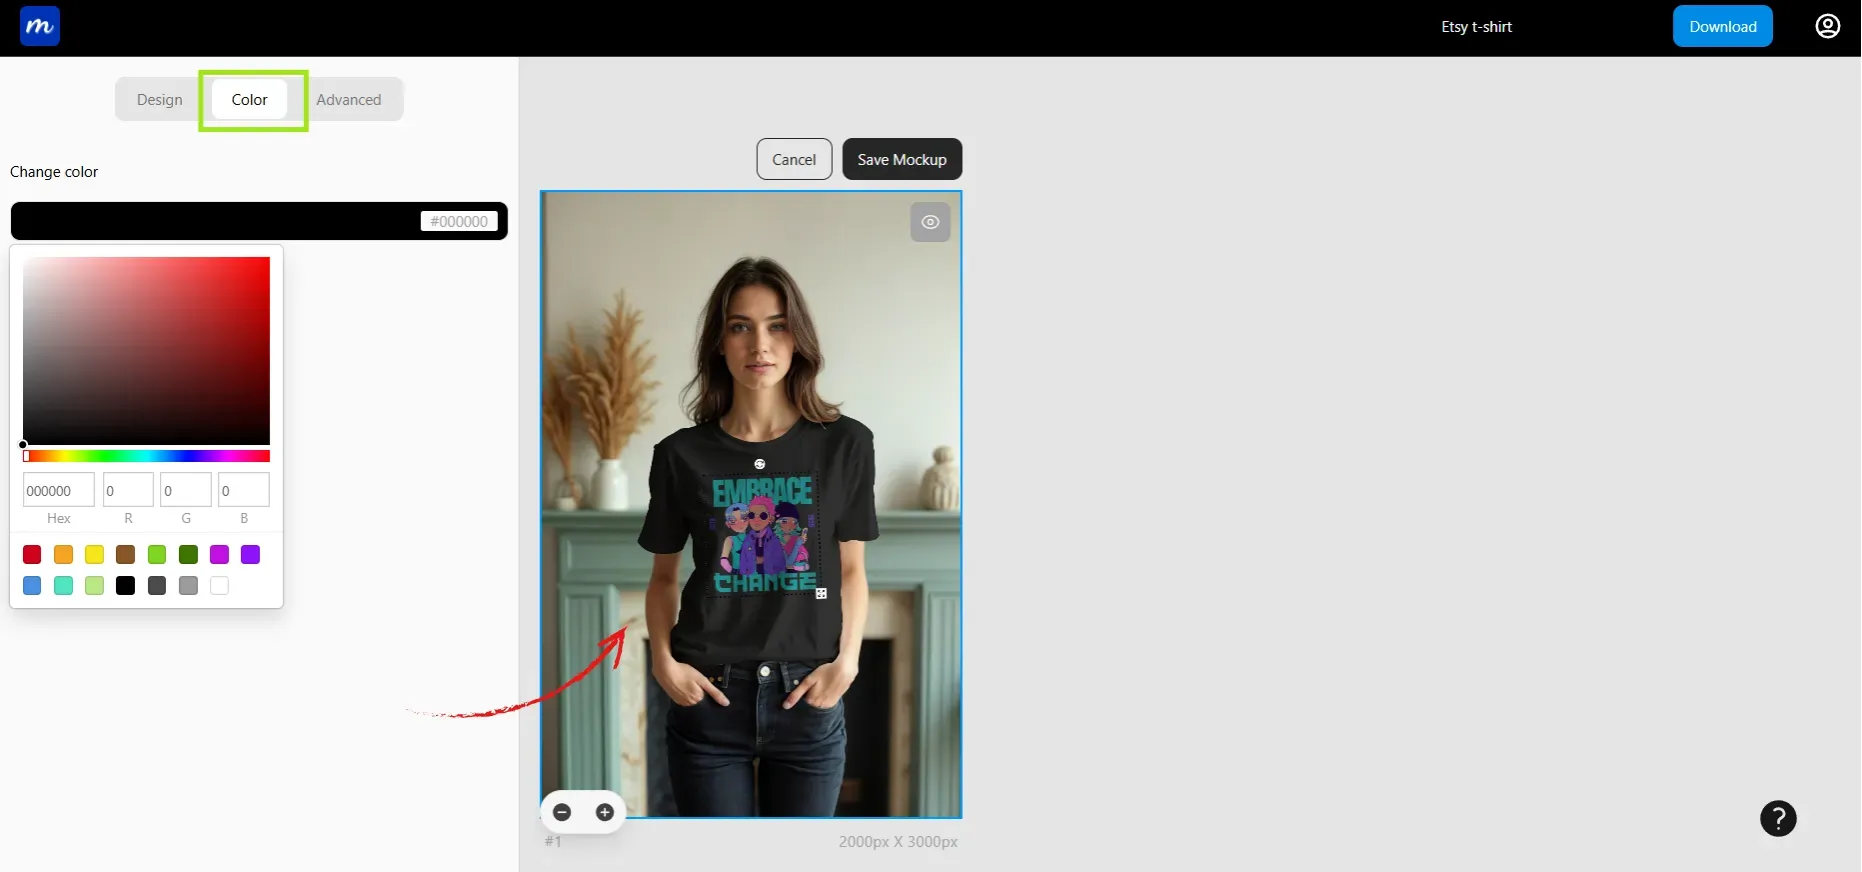Image resolution: width=1862 pixels, height=872 pixels.
Task: Zoom in with the plus icon
Action: tap(604, 812)
